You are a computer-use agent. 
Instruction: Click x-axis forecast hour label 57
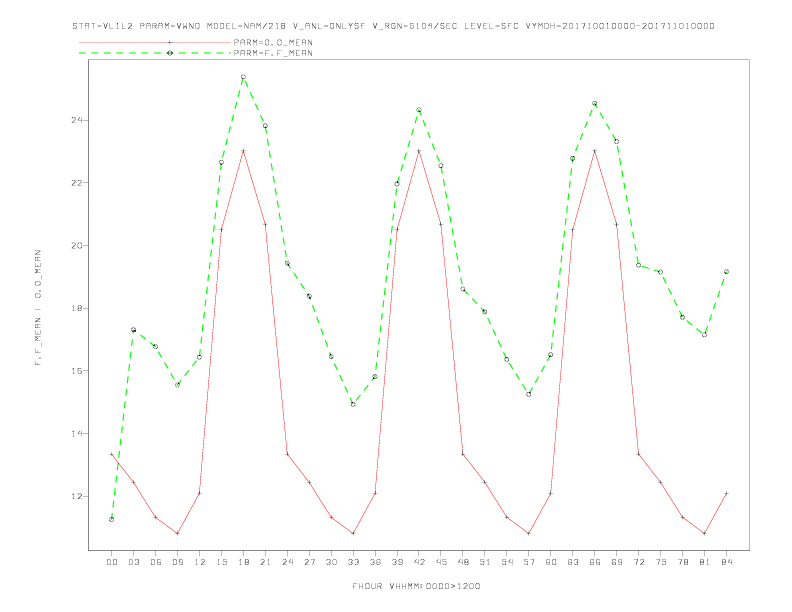click(x=529, y=562)
